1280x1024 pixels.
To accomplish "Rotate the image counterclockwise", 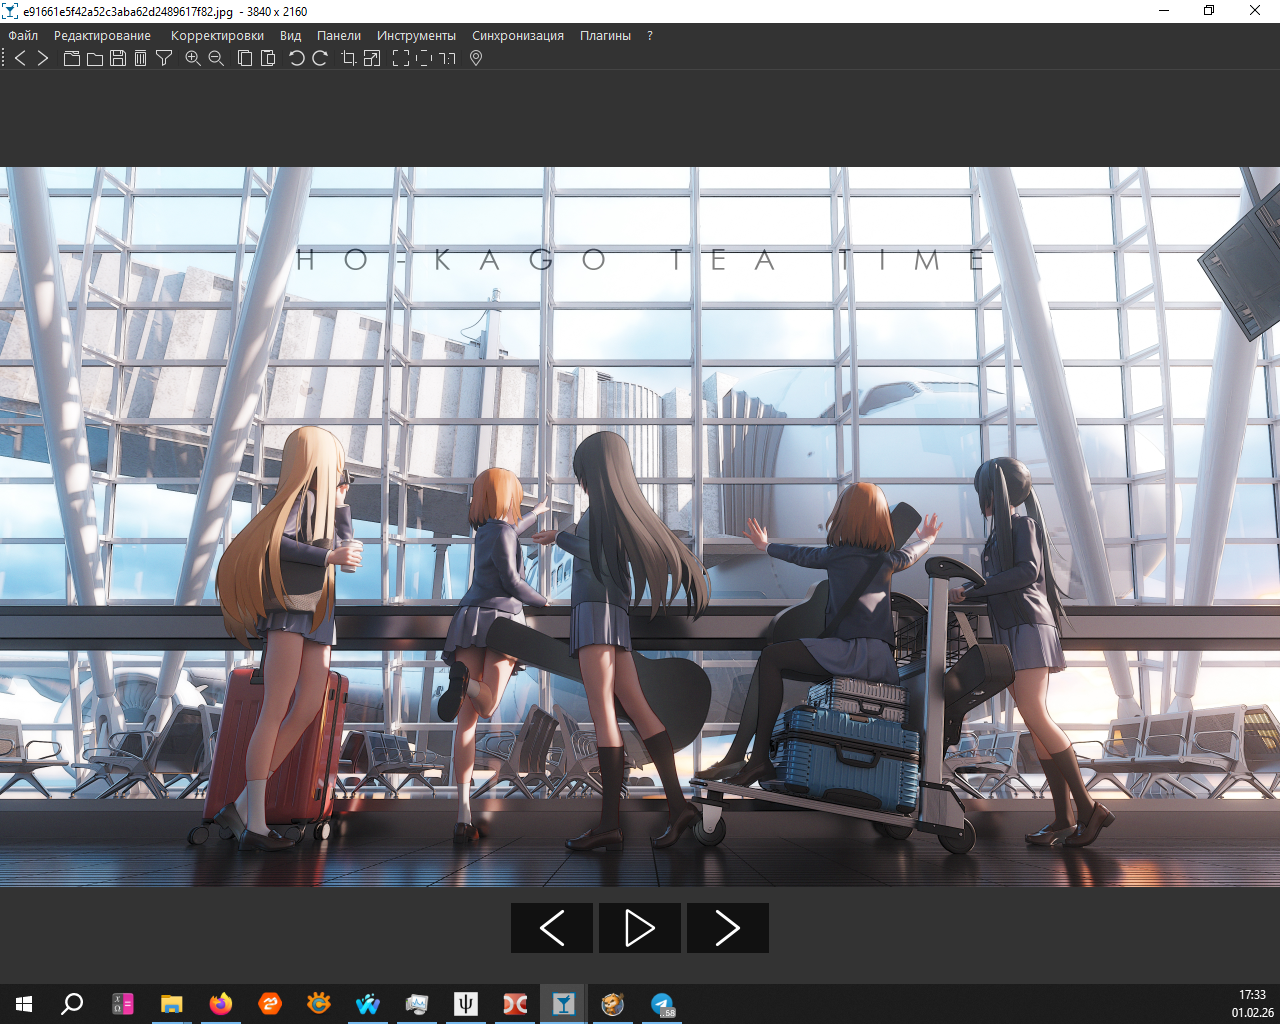I will pyautogui.click(x=297, y=59).
